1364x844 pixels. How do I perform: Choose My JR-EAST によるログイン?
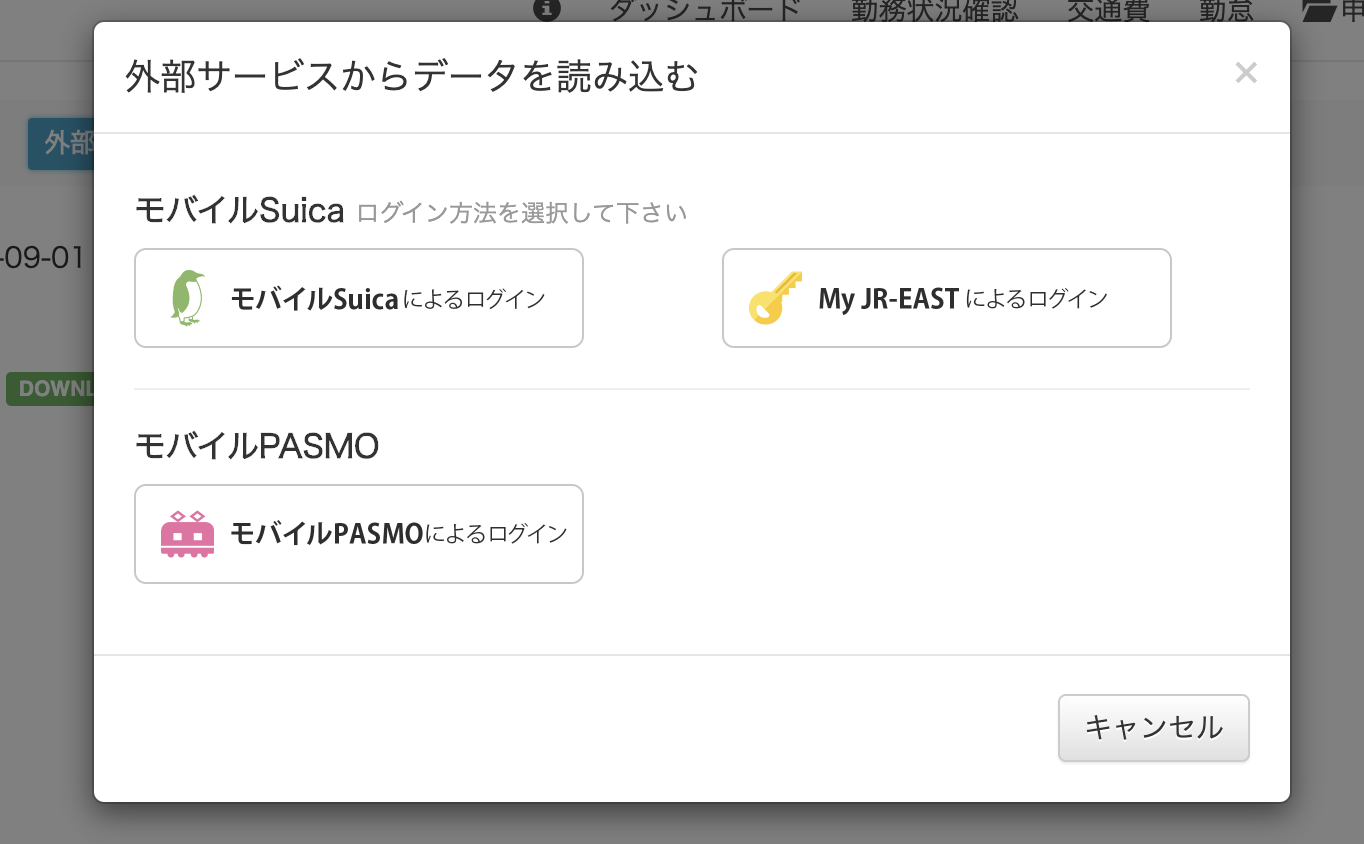point(946,298)
